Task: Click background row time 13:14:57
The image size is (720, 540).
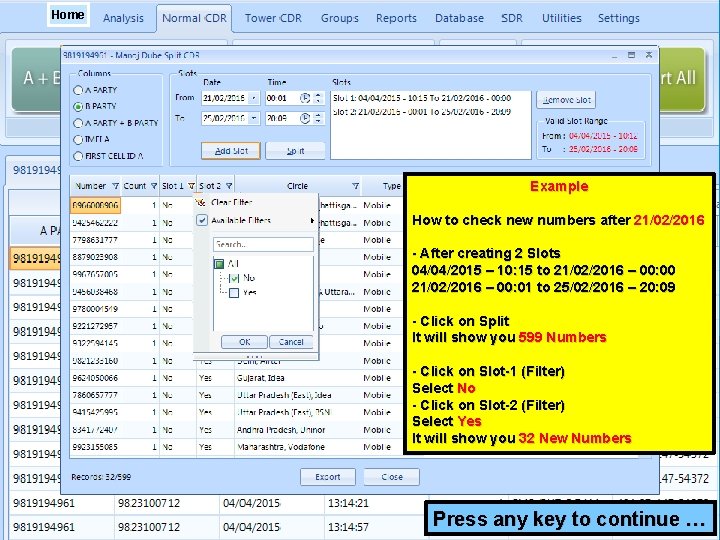Action: pos(348,527)
